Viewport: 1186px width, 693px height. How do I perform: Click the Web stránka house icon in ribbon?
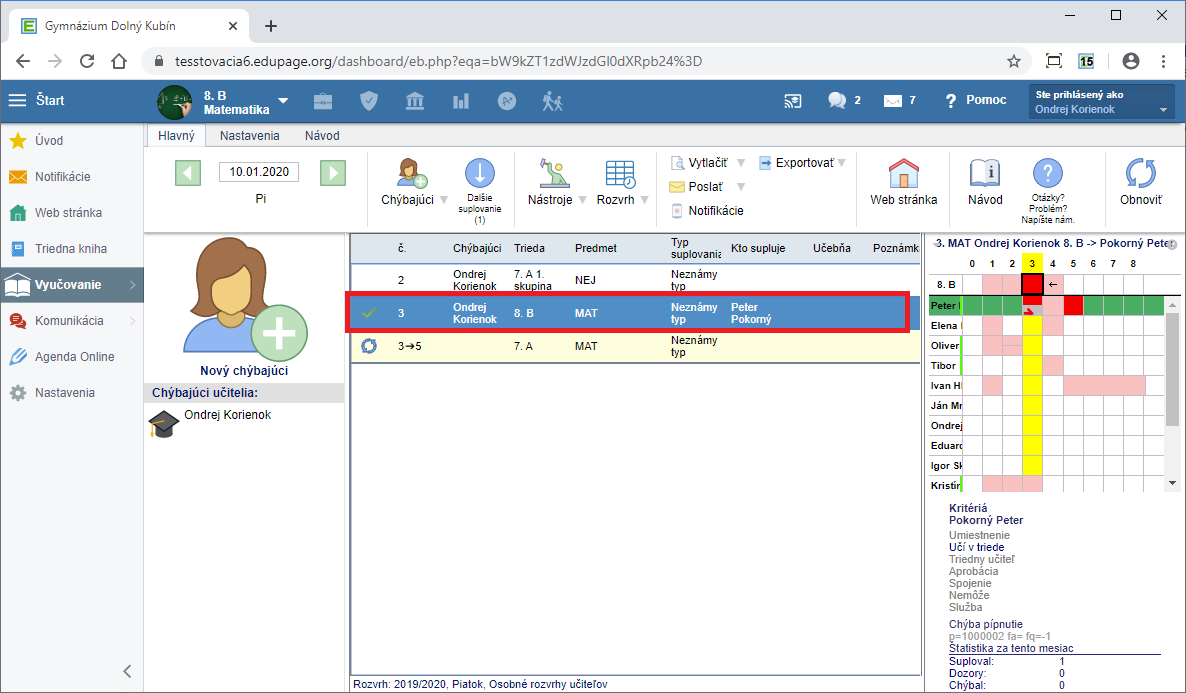tap(903, 174)
